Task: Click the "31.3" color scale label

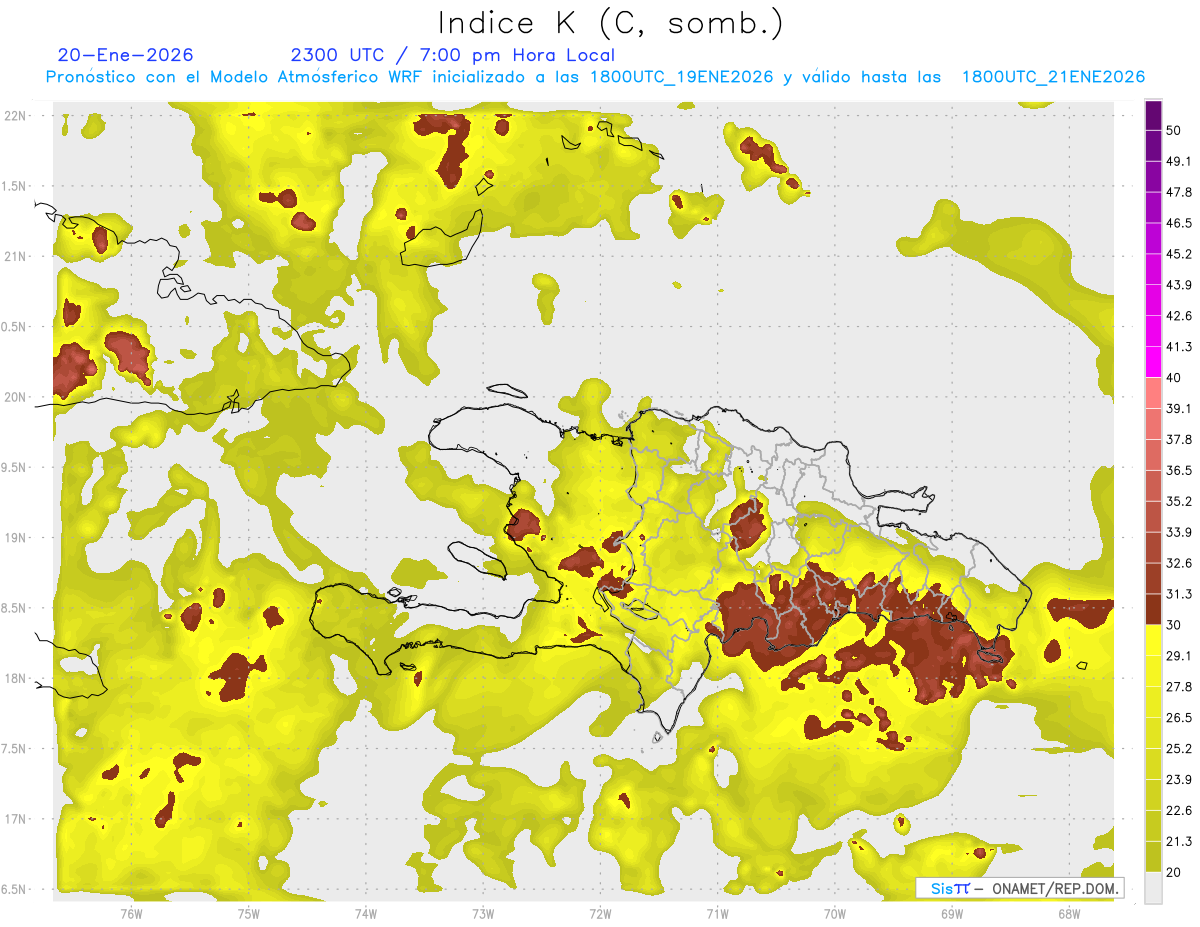Action: (1178, 594)
